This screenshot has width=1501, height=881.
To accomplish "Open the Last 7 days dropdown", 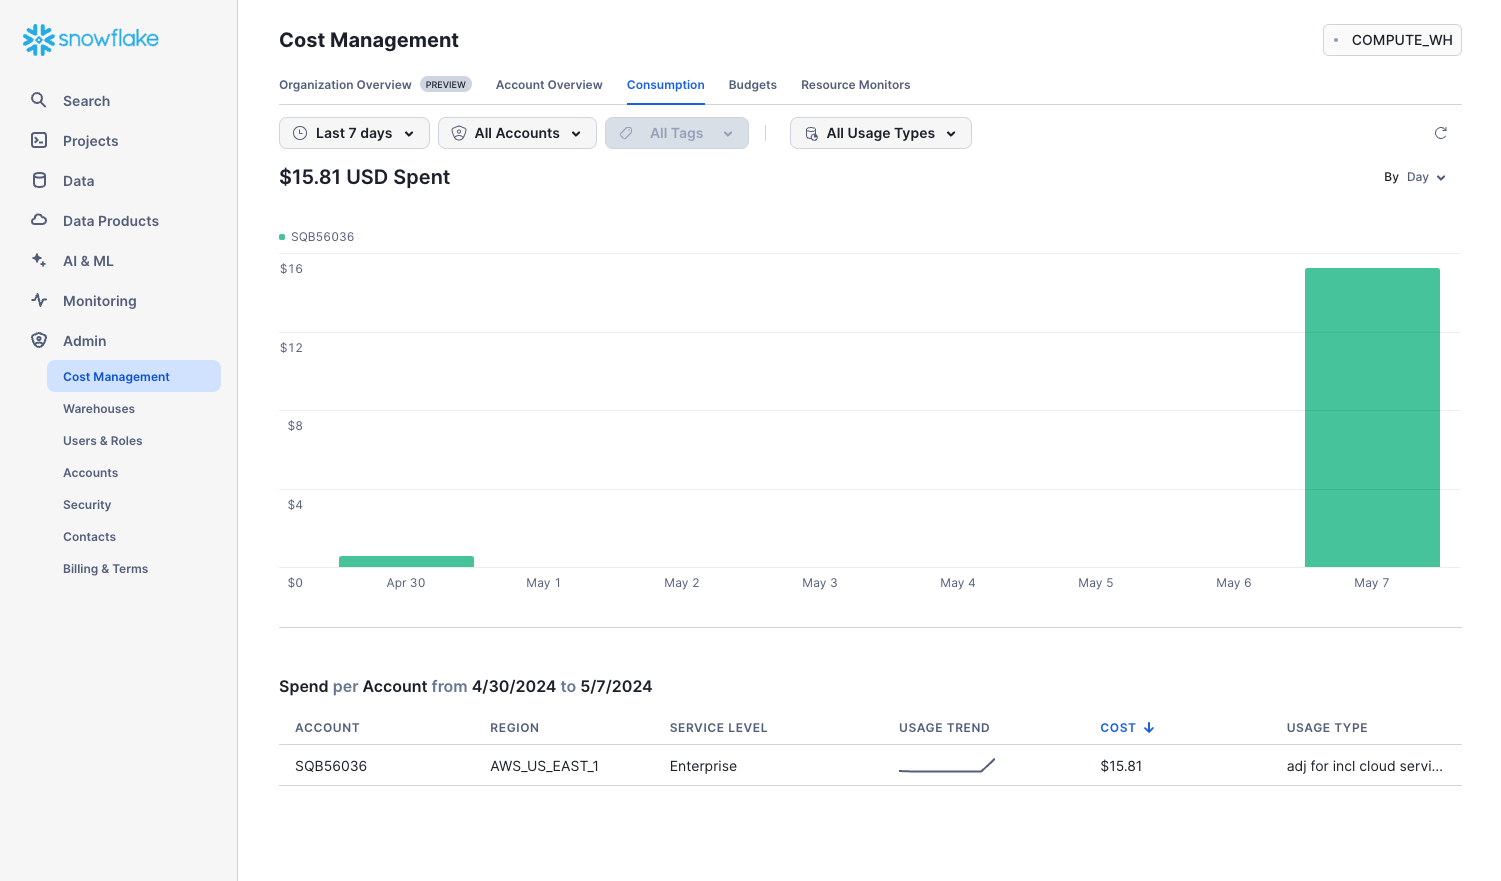I will (x=354, y=133).
